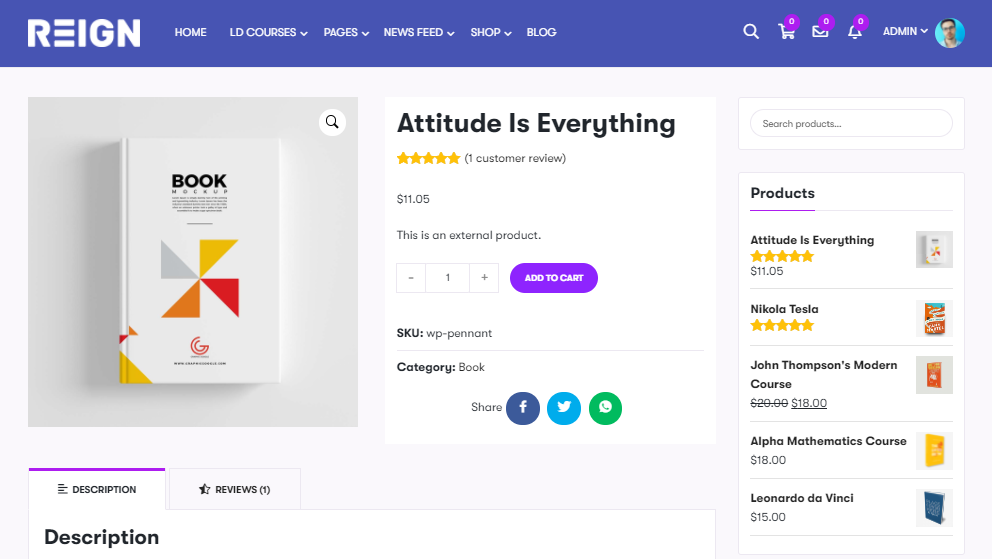
Task: Click the Add to Cart button
Action: [x=554, y=278]
